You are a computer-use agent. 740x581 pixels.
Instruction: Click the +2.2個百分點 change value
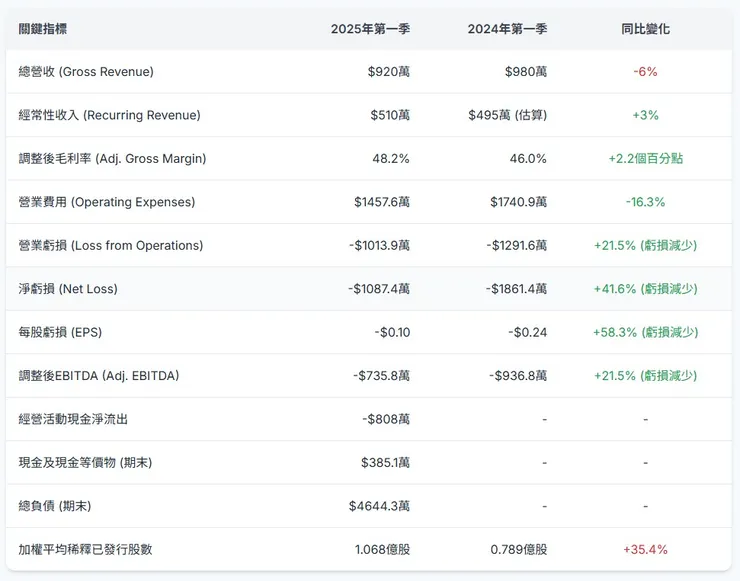[645, 159]
